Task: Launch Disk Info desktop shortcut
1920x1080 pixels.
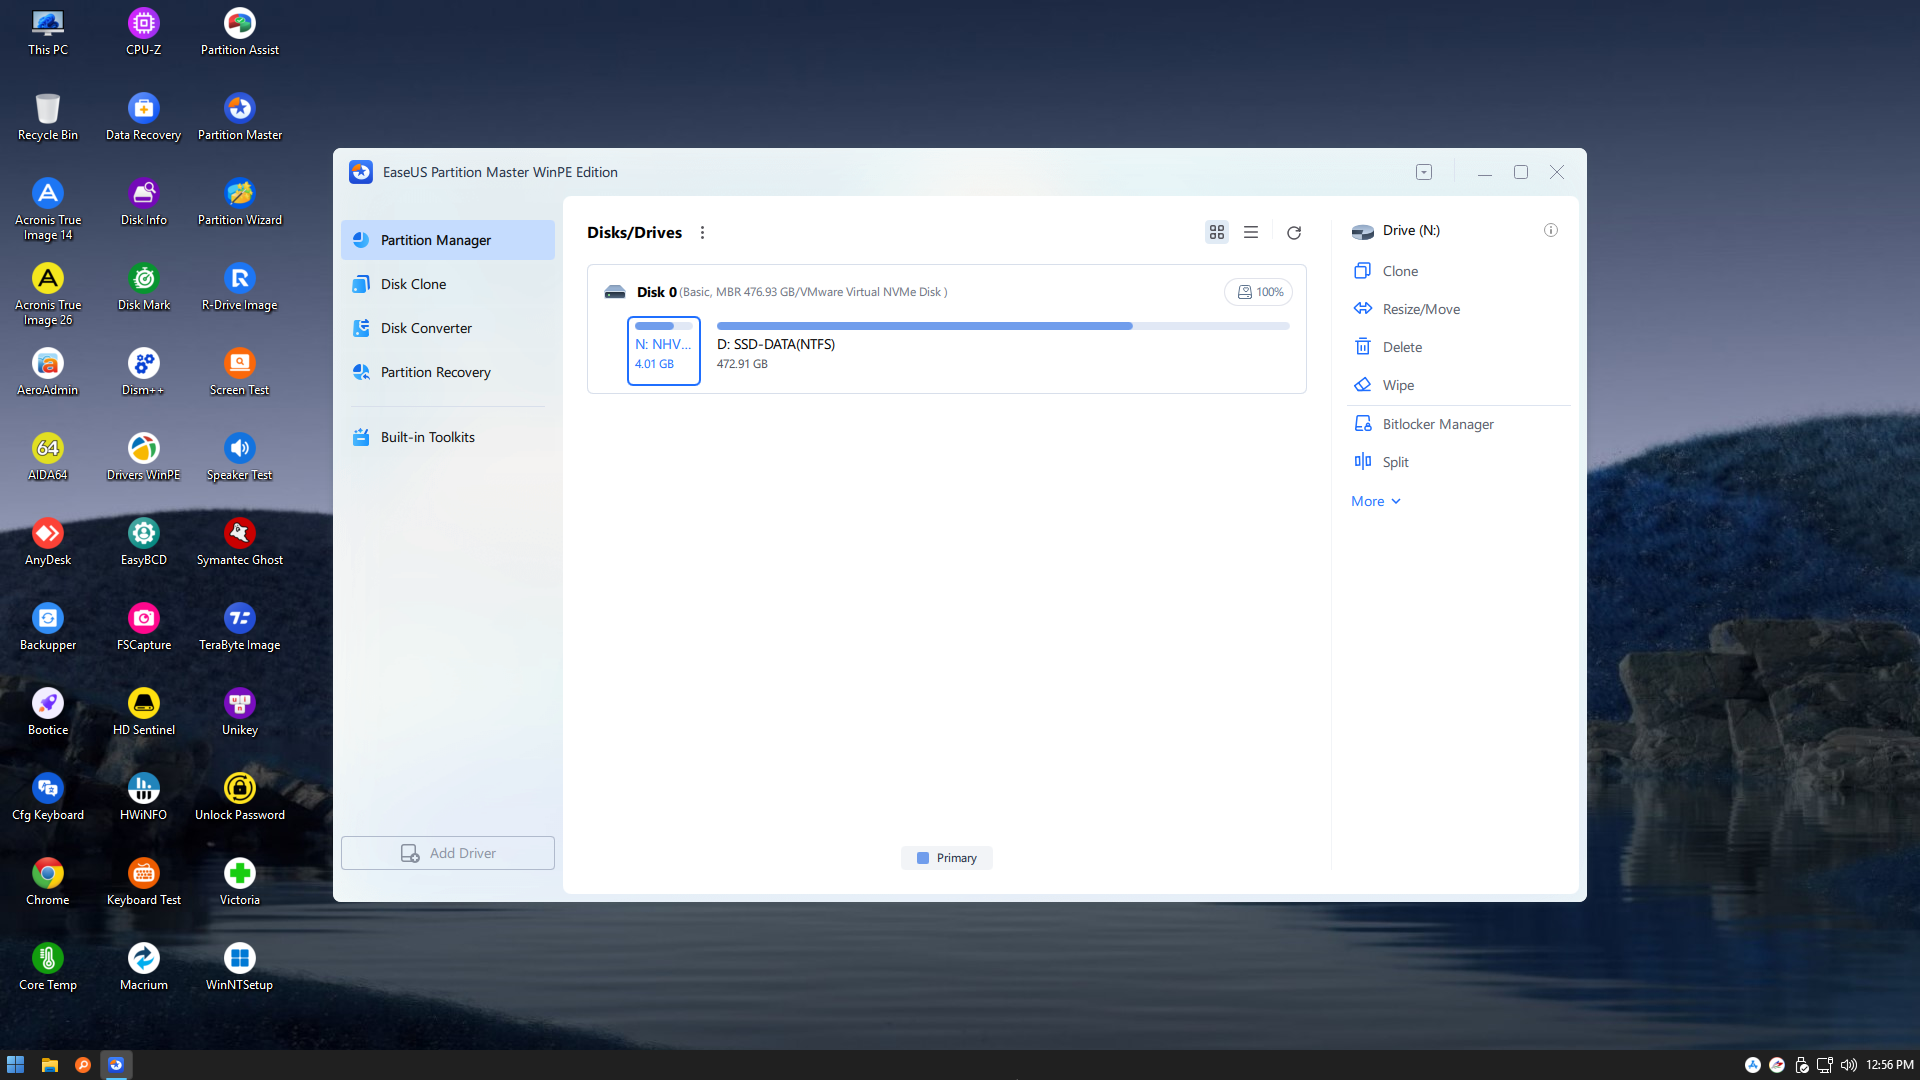Action: point(143,202)
